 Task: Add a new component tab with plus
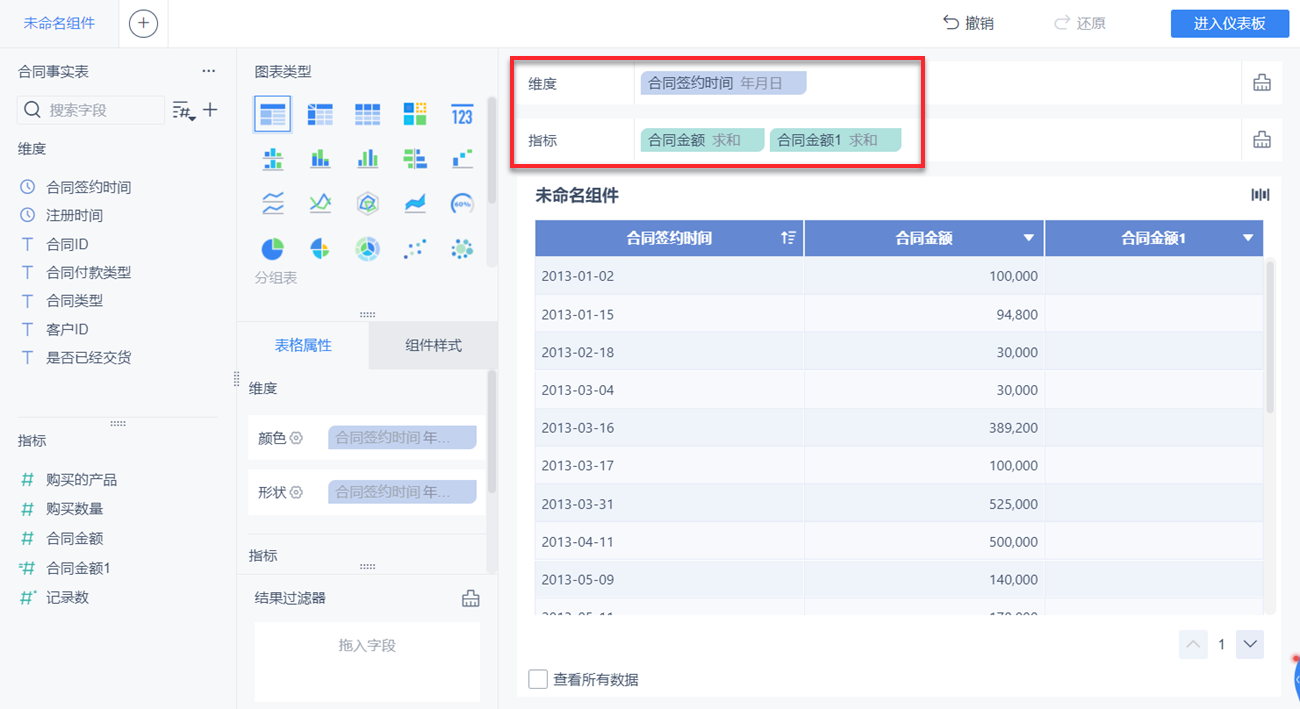[x=143, y=23]
